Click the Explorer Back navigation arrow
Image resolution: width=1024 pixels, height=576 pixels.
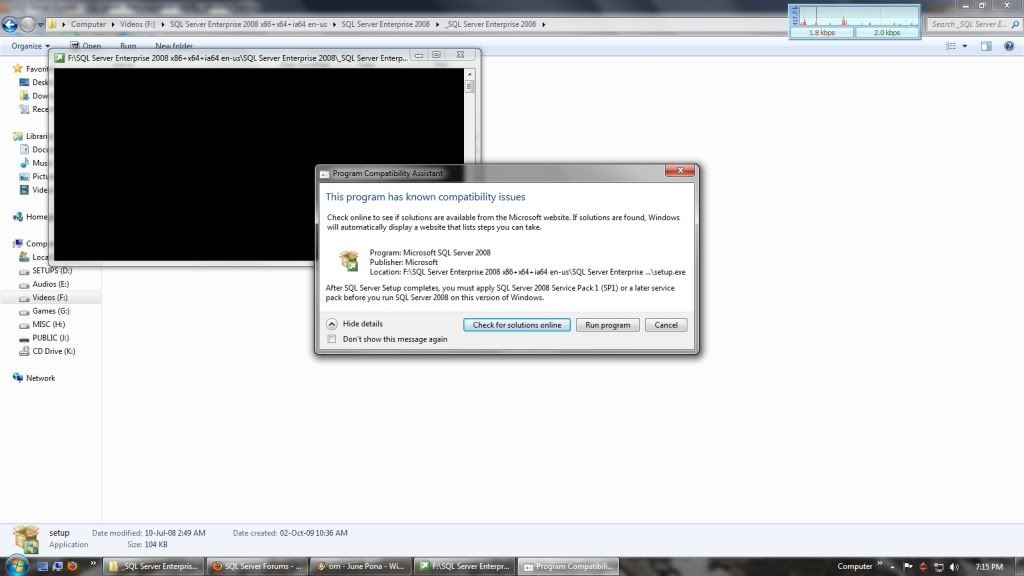pyautogui.click(x=10, y=24)
